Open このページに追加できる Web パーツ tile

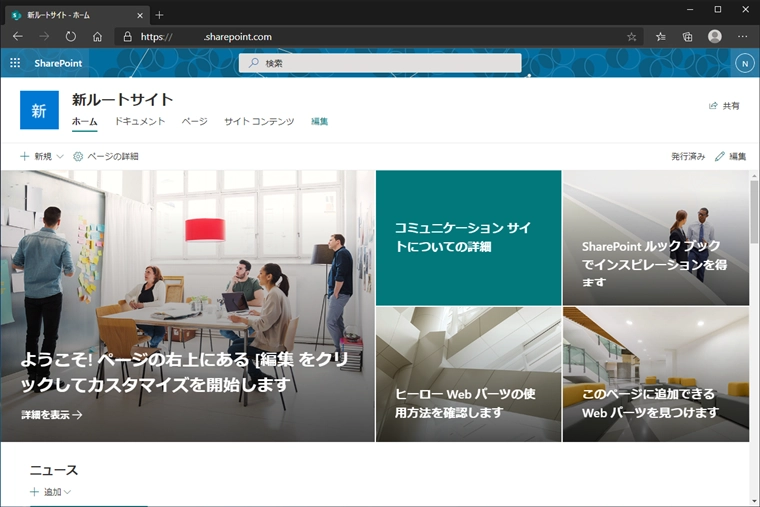point(656,374)
